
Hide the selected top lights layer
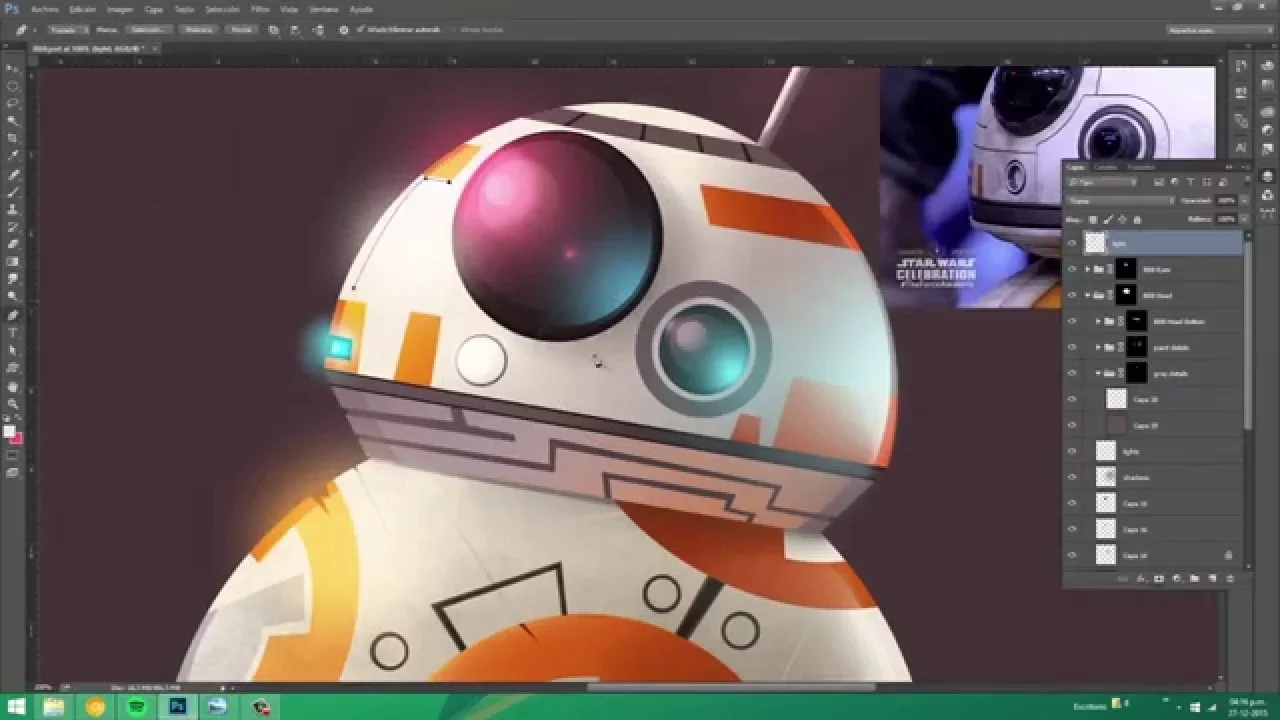click(x=1072, y=243)
